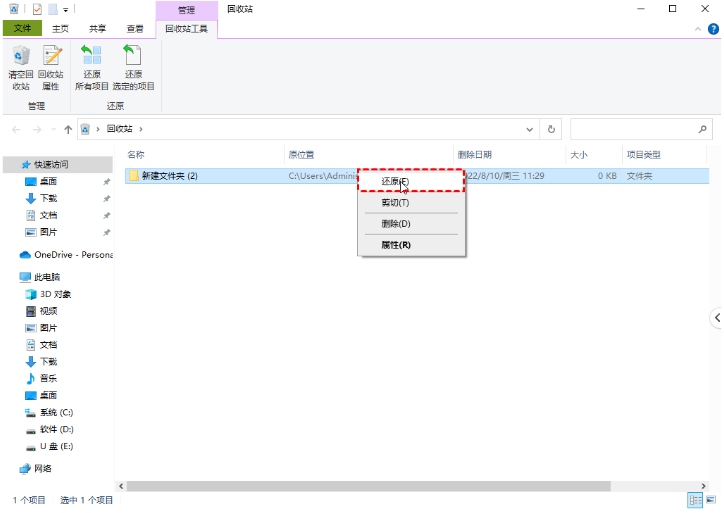Click the quick access new folder icon

click(53, 9)
